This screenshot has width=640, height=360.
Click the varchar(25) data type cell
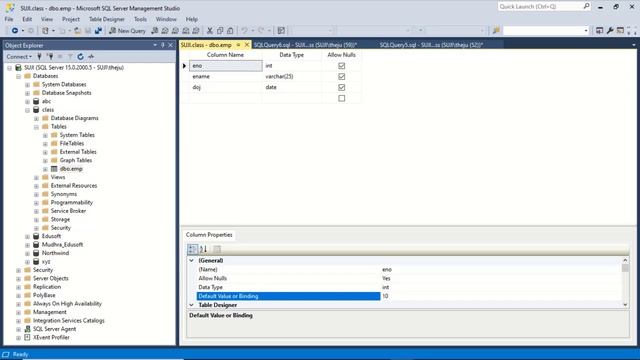point(292,76)
